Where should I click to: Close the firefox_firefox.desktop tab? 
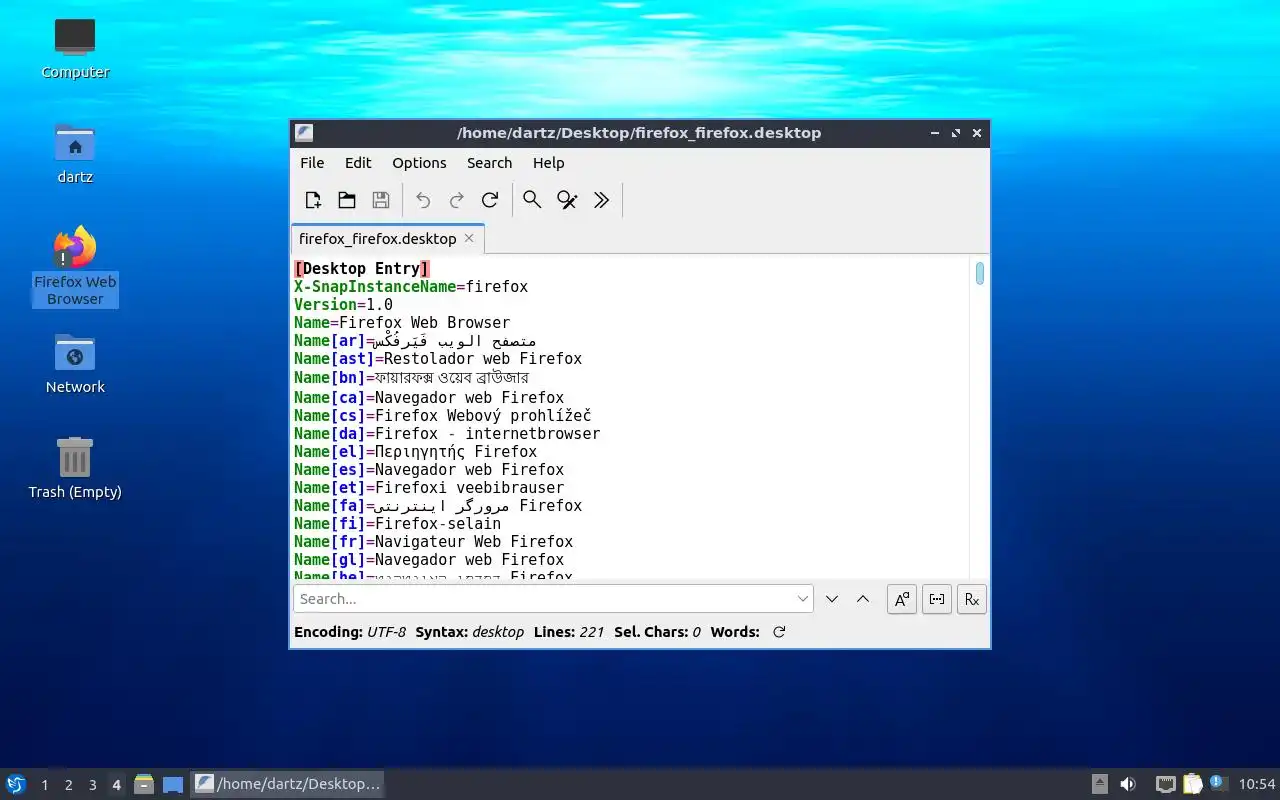(469, 238)
